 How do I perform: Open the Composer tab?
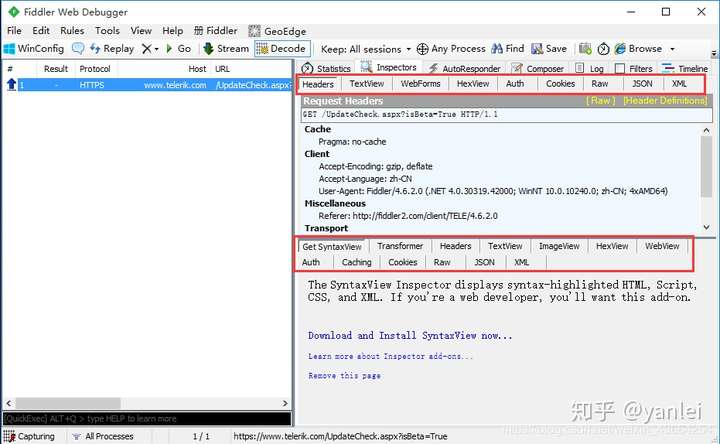coord(538,68)
